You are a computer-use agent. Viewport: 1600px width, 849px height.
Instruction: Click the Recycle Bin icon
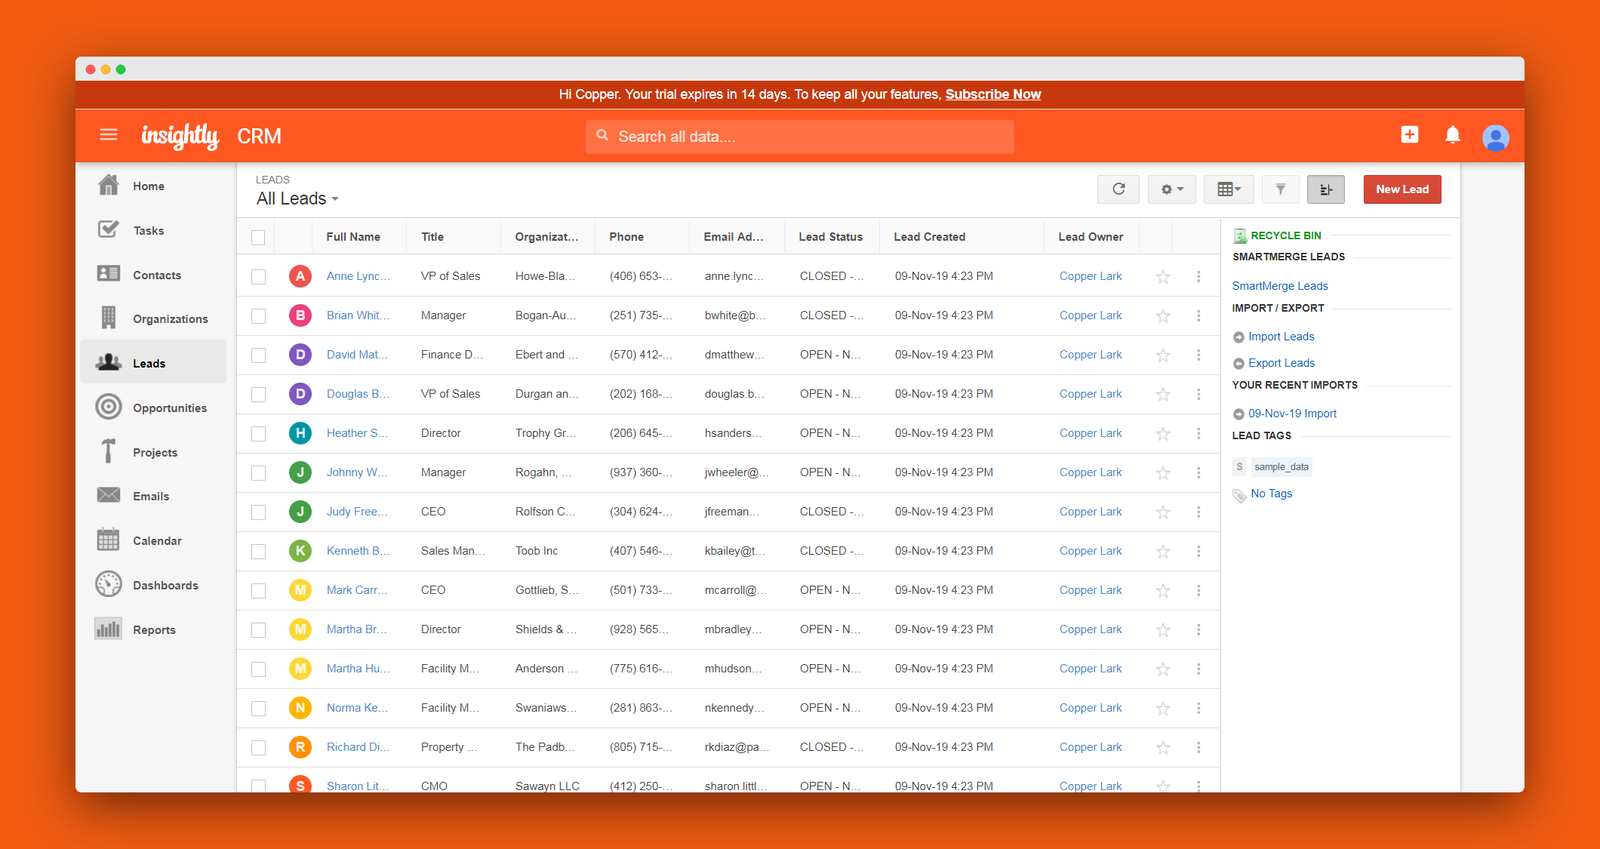[1240, 236]
